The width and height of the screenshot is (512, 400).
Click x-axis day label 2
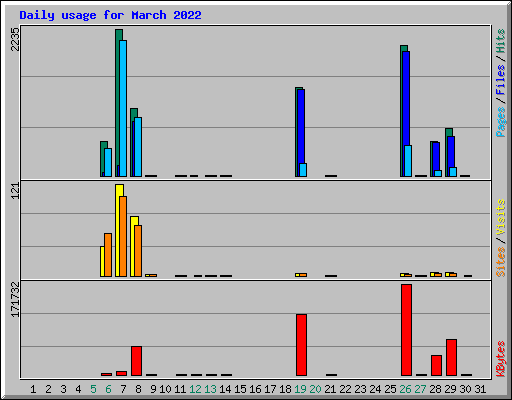[x=48, y=389]
